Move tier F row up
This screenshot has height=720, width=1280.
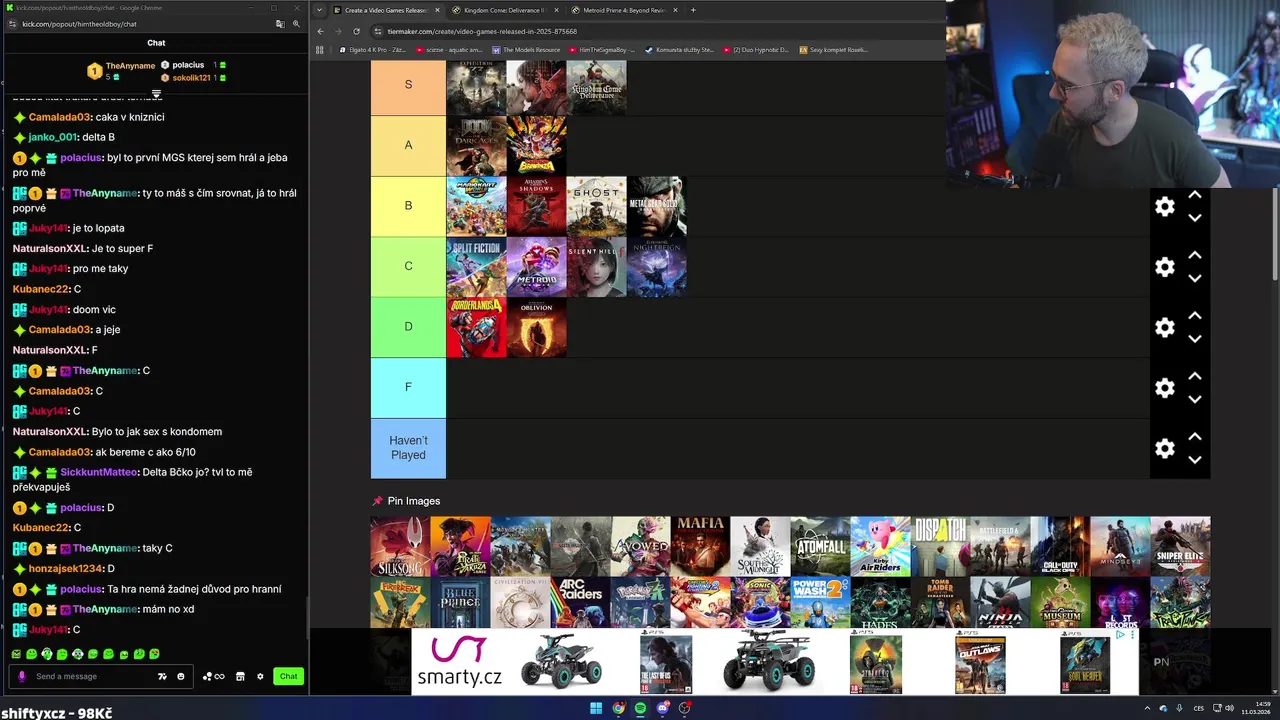coord(1194,377)
